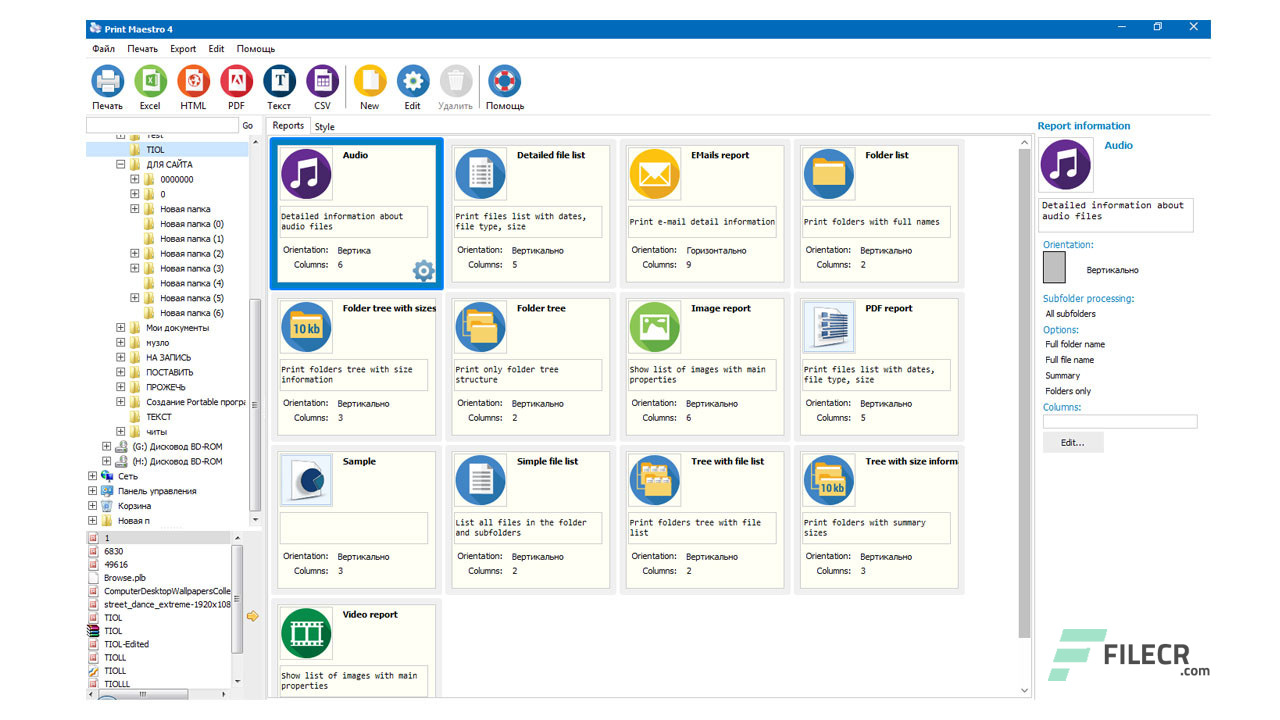Expand the музло folder

121,342
